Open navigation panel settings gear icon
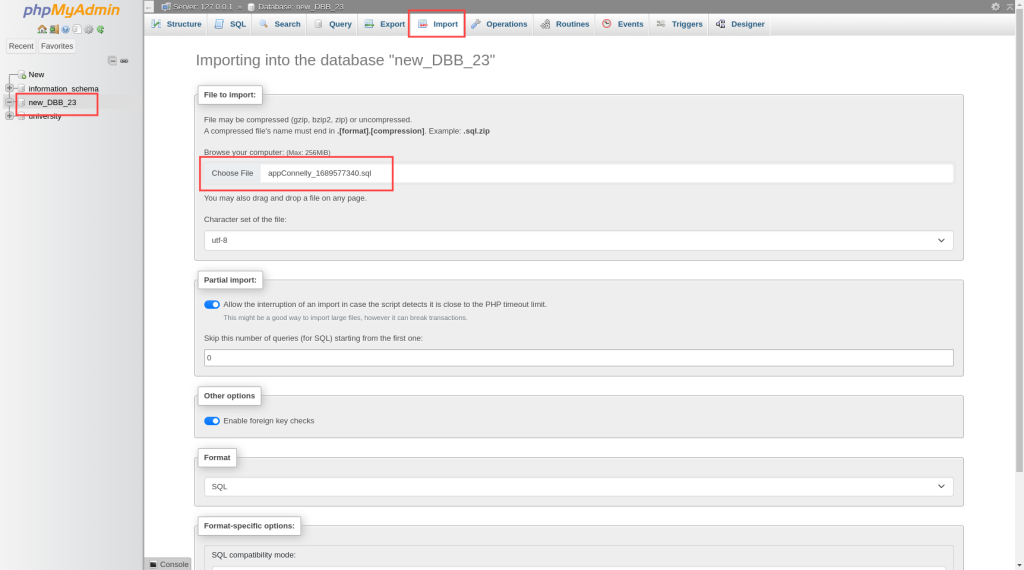1024x570 pixels. (x=89, y=29)
